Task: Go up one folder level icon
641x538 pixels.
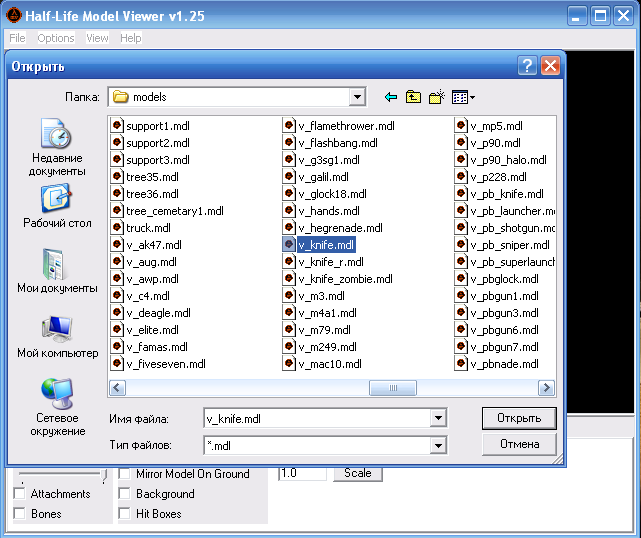Action: point(413,97)
